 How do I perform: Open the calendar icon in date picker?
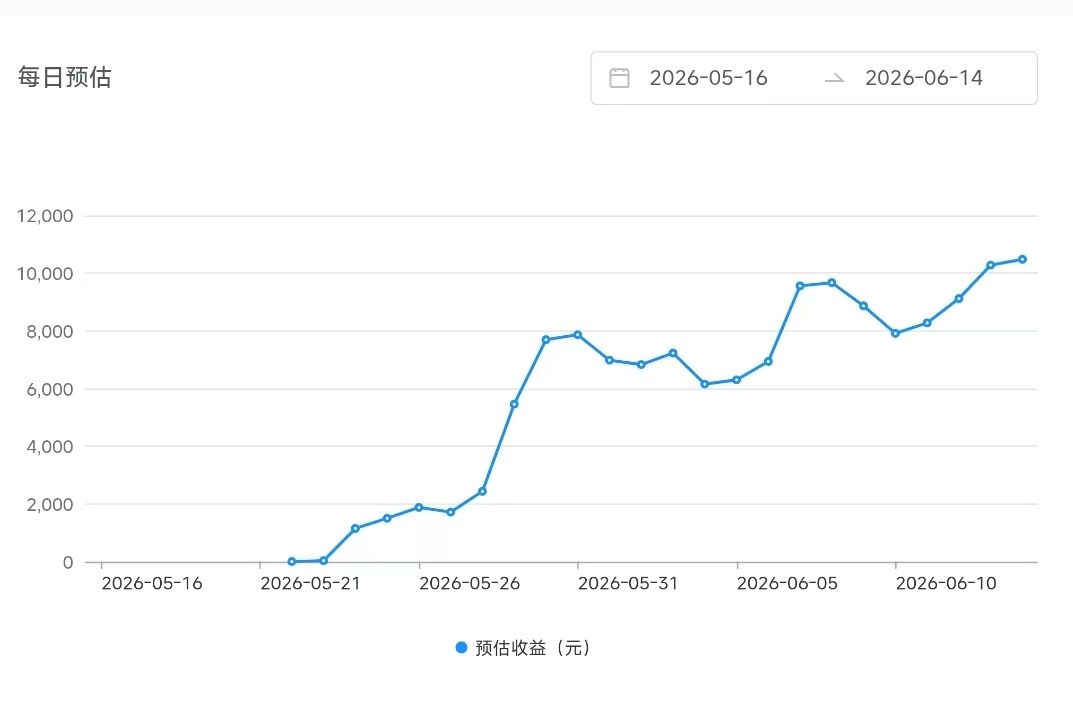click(619, 78)
